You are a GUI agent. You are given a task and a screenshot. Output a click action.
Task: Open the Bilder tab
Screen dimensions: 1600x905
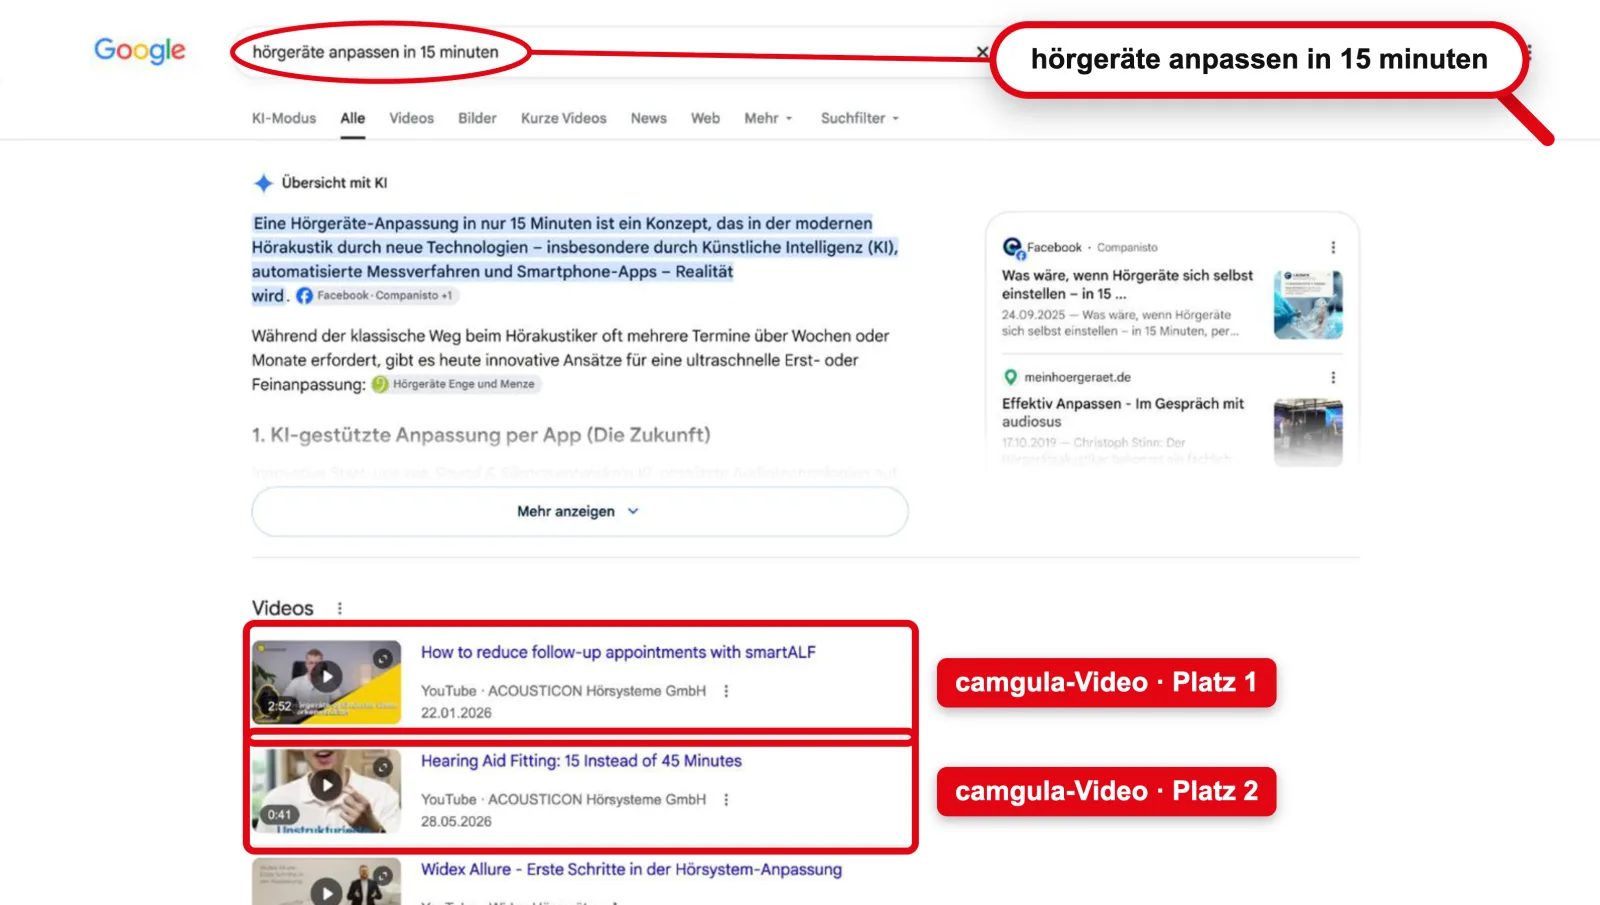pos(477,118)
